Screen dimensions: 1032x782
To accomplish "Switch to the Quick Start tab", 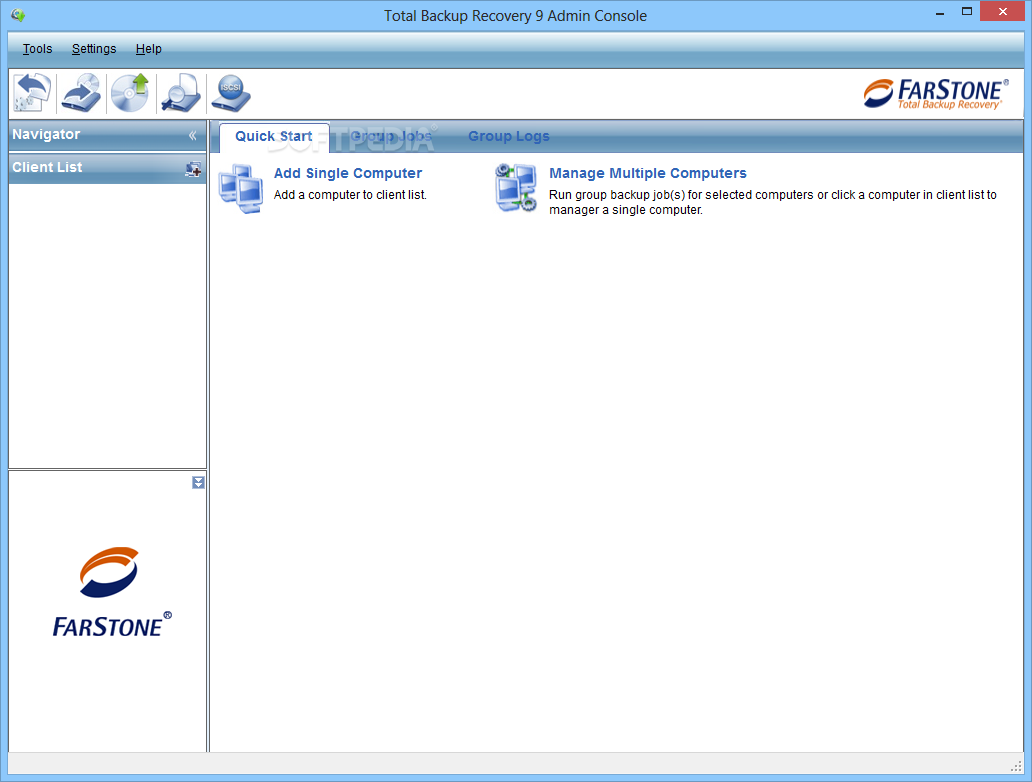I will pos(274,136).
